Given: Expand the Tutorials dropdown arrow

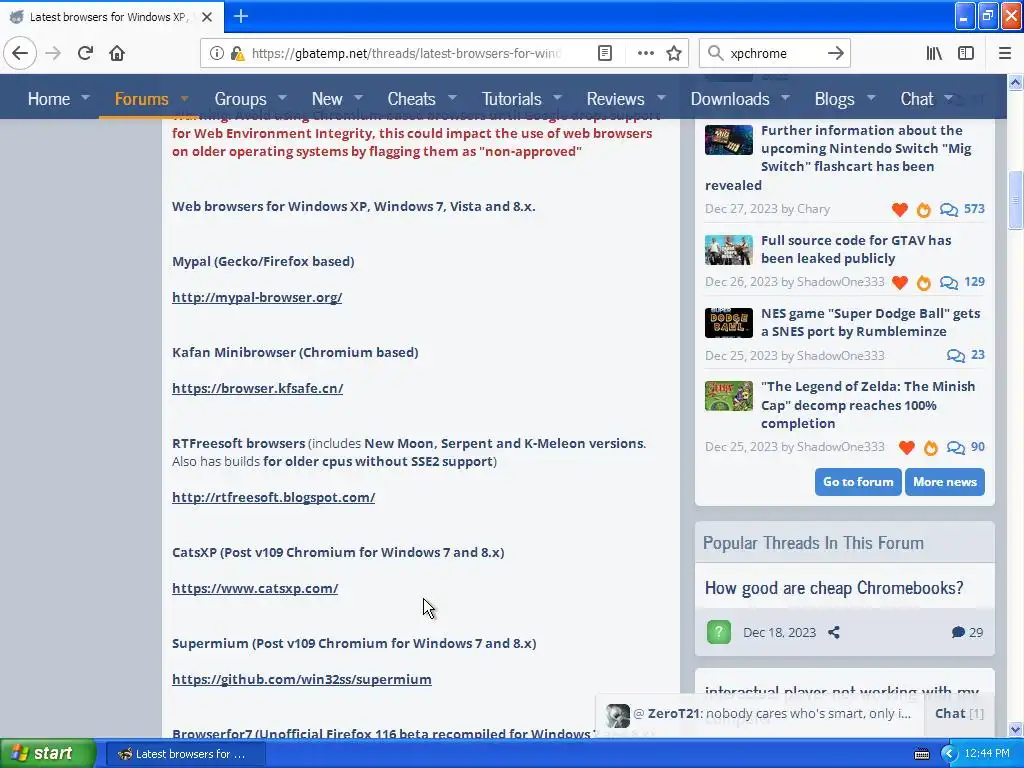Looking at the screenshot, I should coord(557,98).
